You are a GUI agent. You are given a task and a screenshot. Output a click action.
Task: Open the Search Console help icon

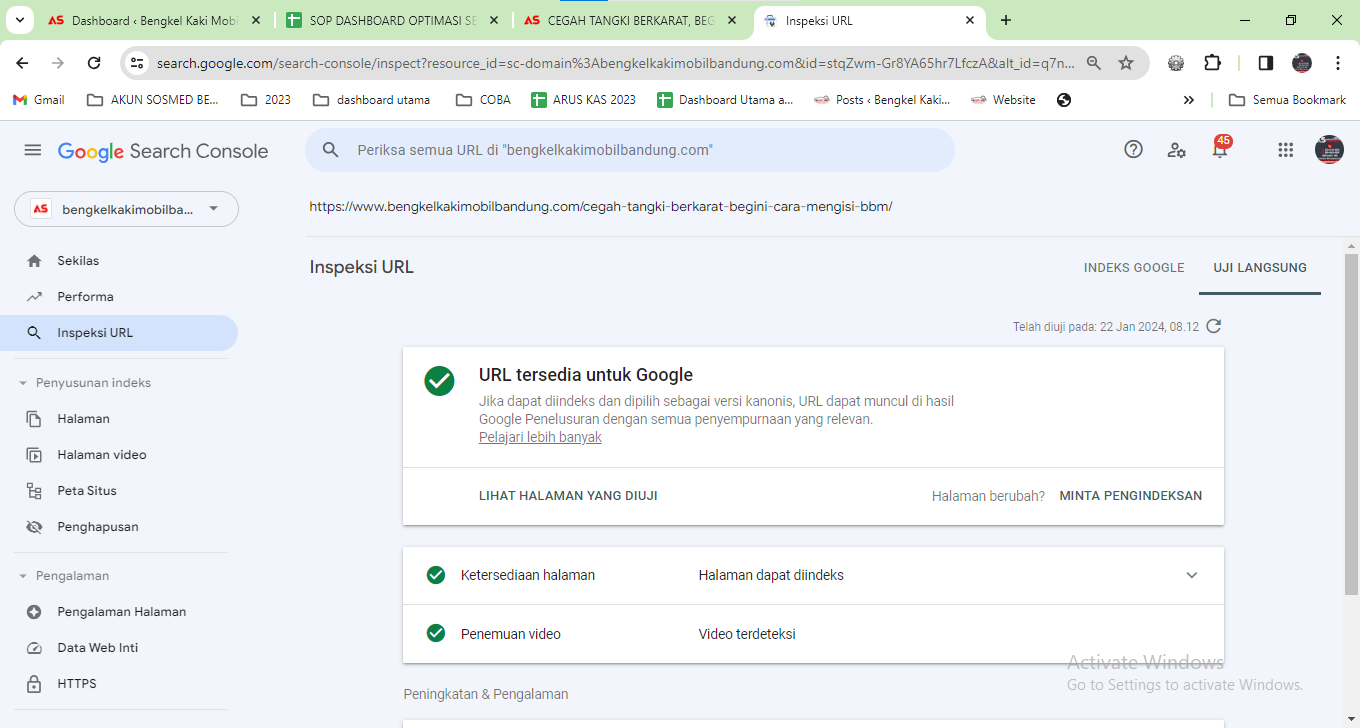(1133, 149)
